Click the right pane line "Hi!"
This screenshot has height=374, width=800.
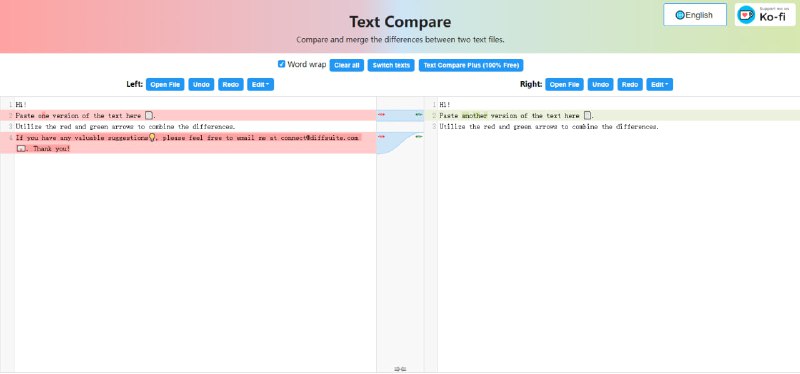point(445,105)
